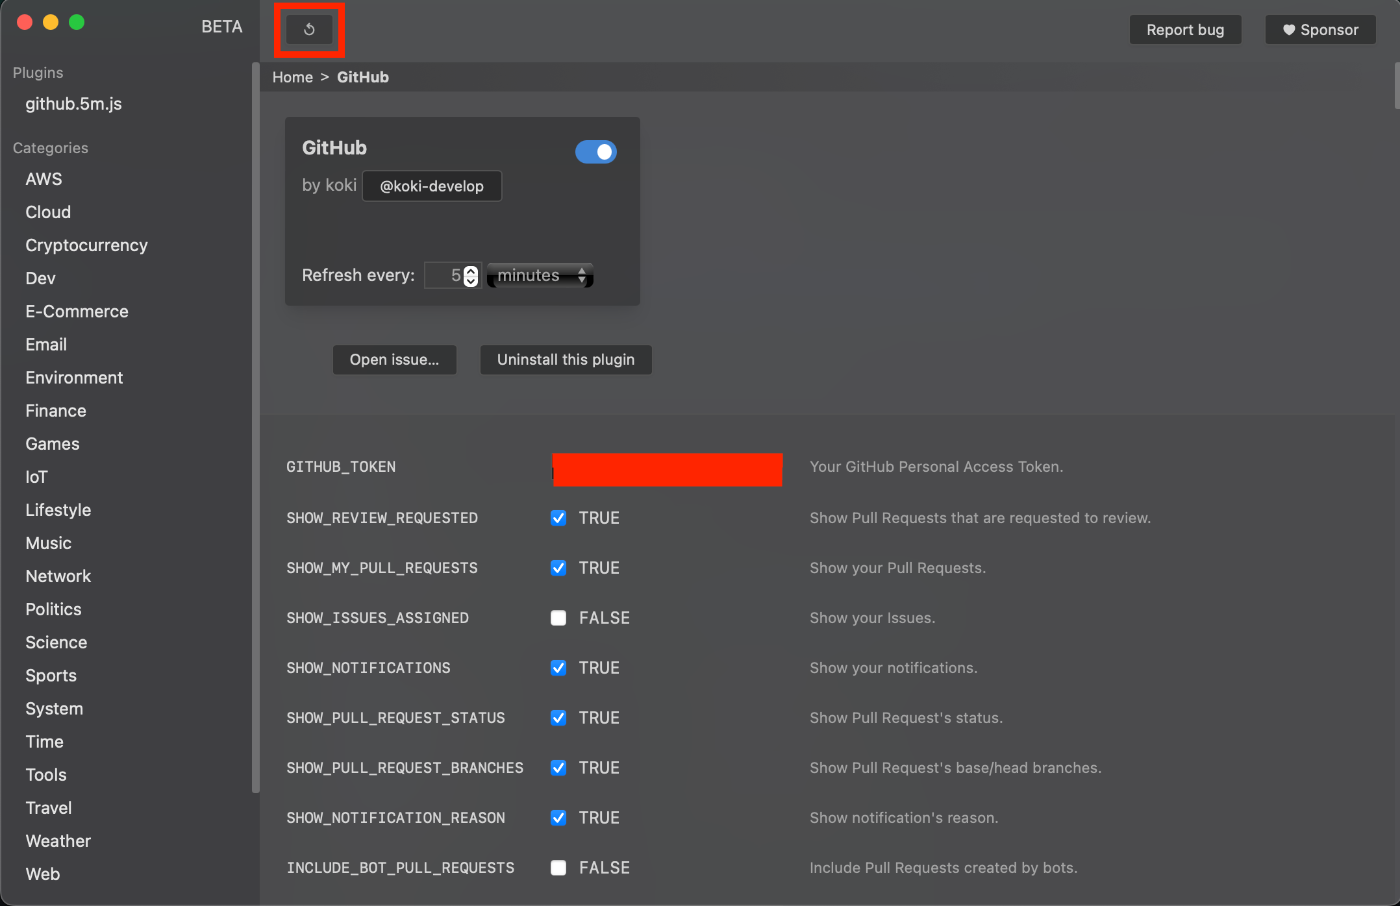Click the main panel vertical scrollbar
This screenshot has height=906, width=1400.
1396,86
